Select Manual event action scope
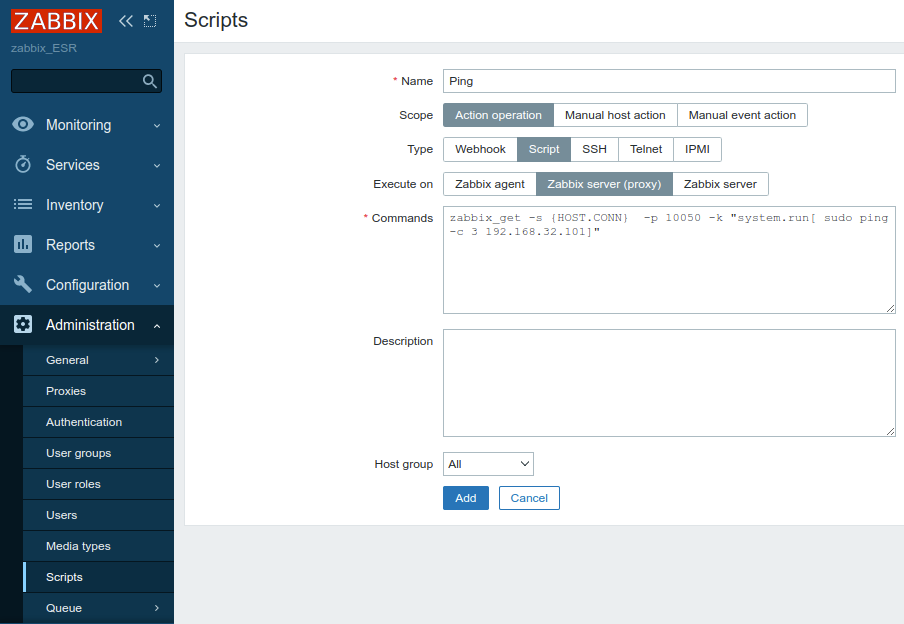The image size is (904, 624). 742,115
